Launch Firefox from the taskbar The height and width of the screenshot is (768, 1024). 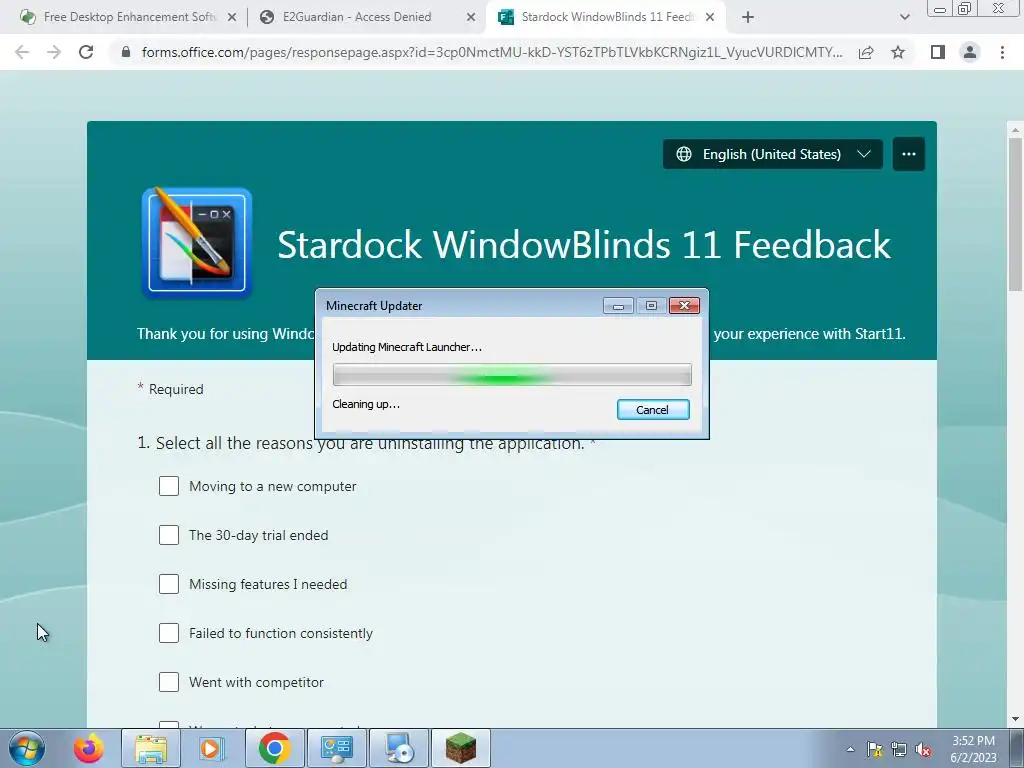click(89, 748)
